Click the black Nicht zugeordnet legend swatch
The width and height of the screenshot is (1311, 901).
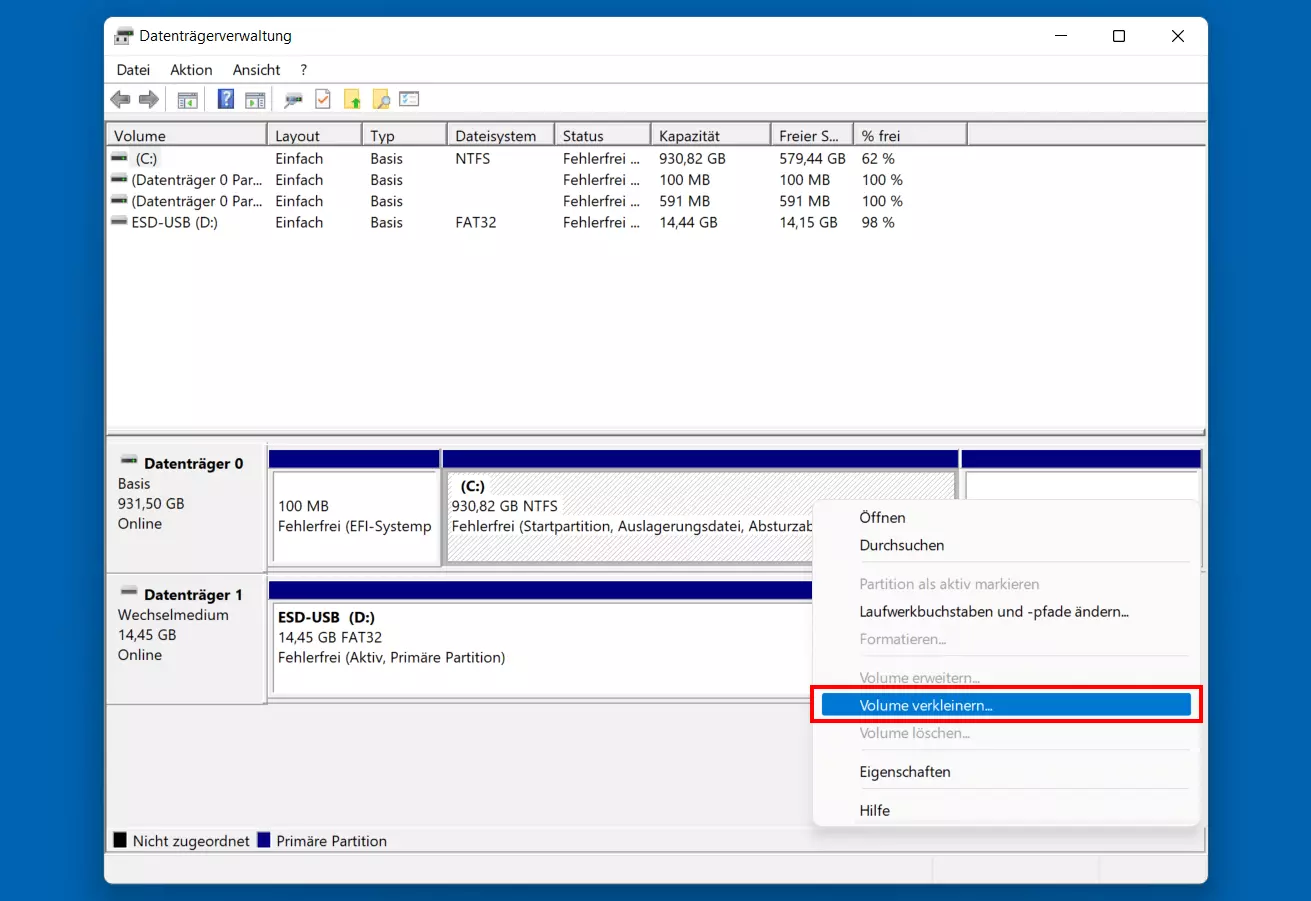(x=120, y=841)
